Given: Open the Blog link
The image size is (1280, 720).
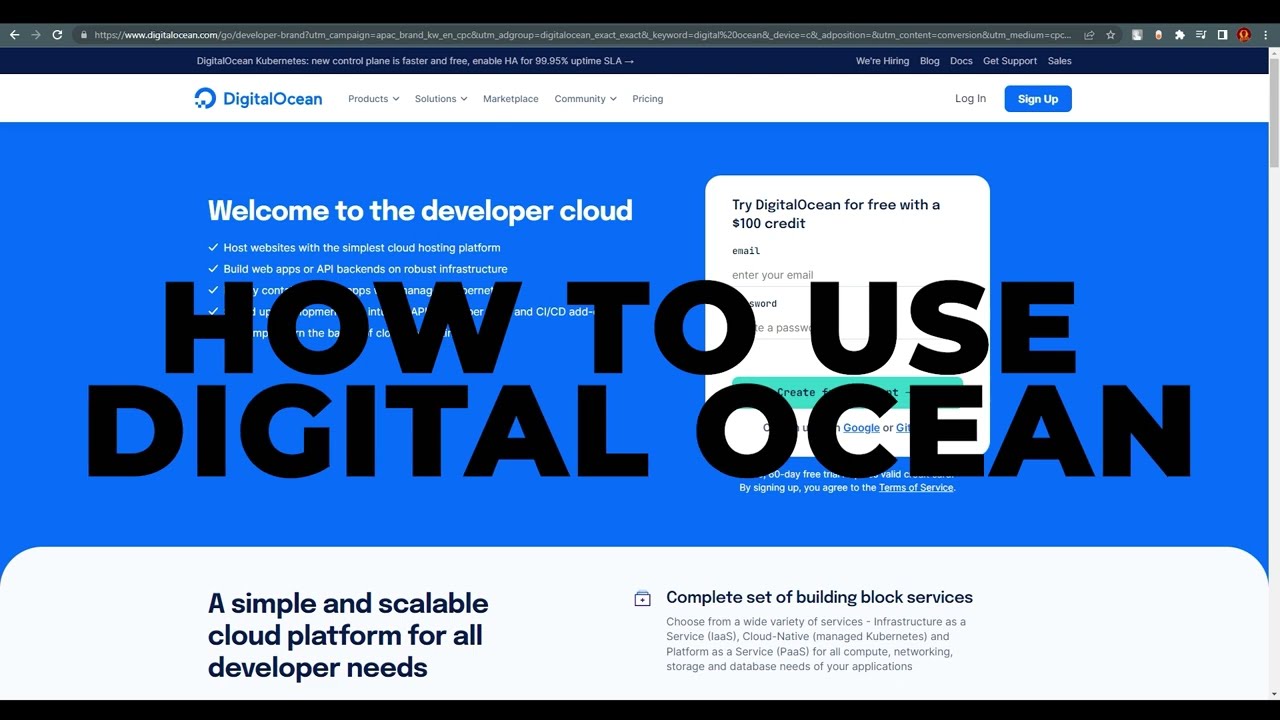Looking at the screenshot, I should [930, 61].
